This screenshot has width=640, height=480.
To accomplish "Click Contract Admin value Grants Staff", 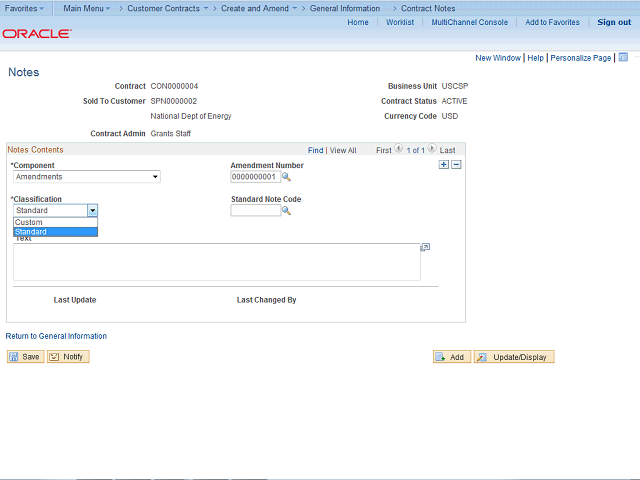I will (x=171, y=133).
